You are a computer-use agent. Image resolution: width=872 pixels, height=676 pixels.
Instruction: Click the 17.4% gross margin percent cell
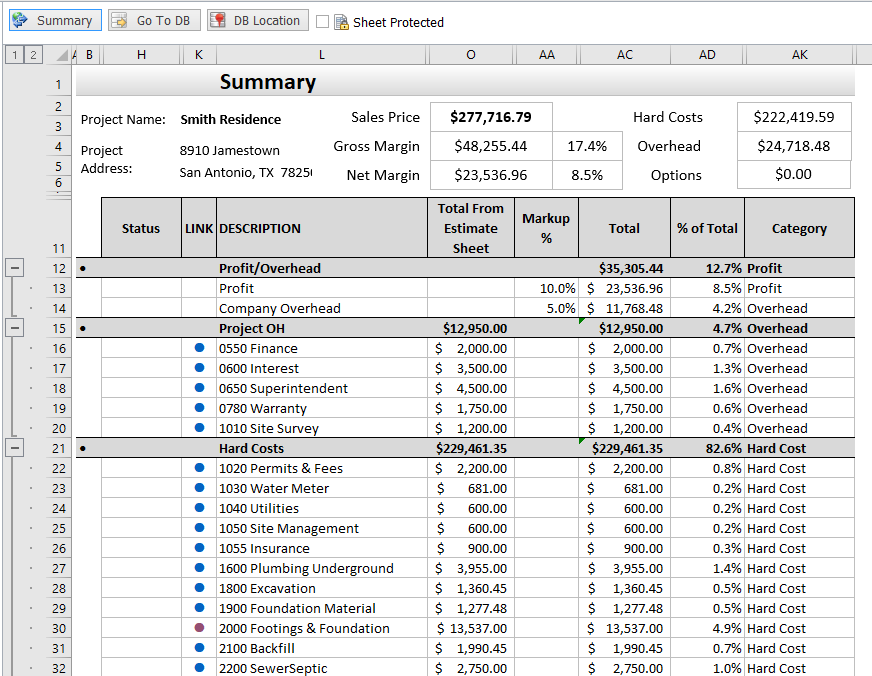[587, 146]
